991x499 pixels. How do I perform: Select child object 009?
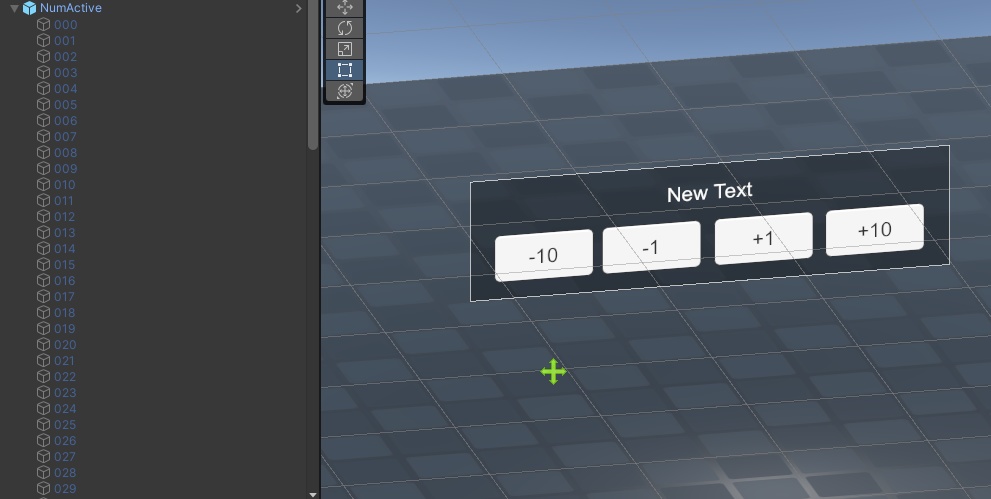[66, 169]
